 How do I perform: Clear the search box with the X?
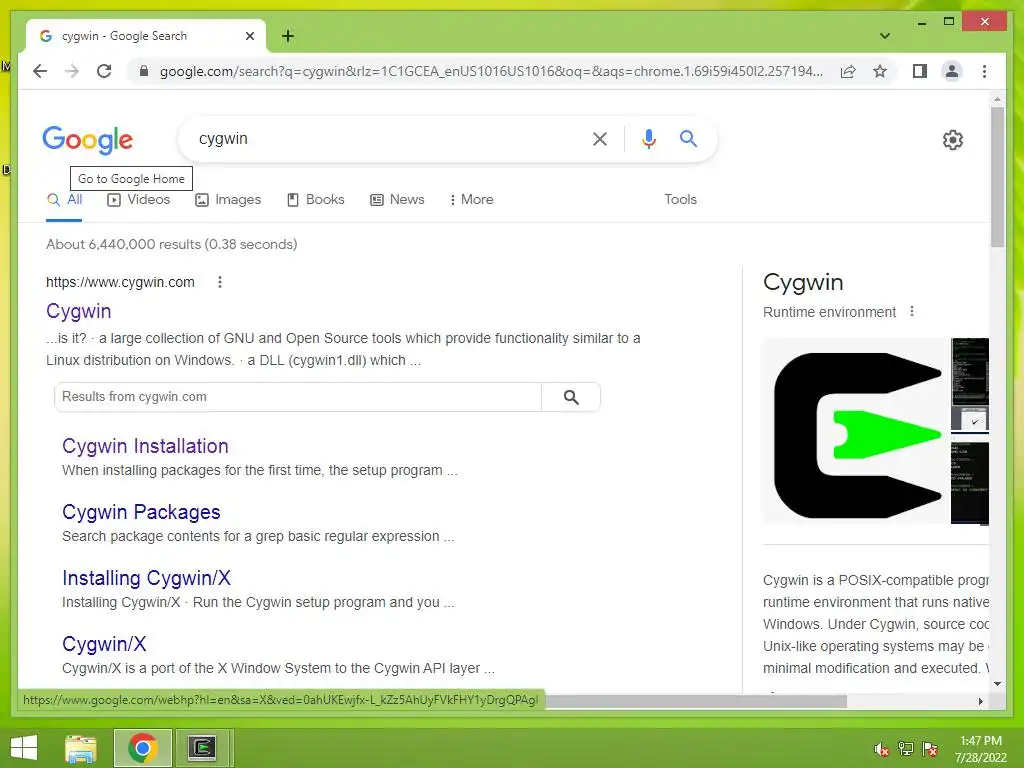pos(600,138)
